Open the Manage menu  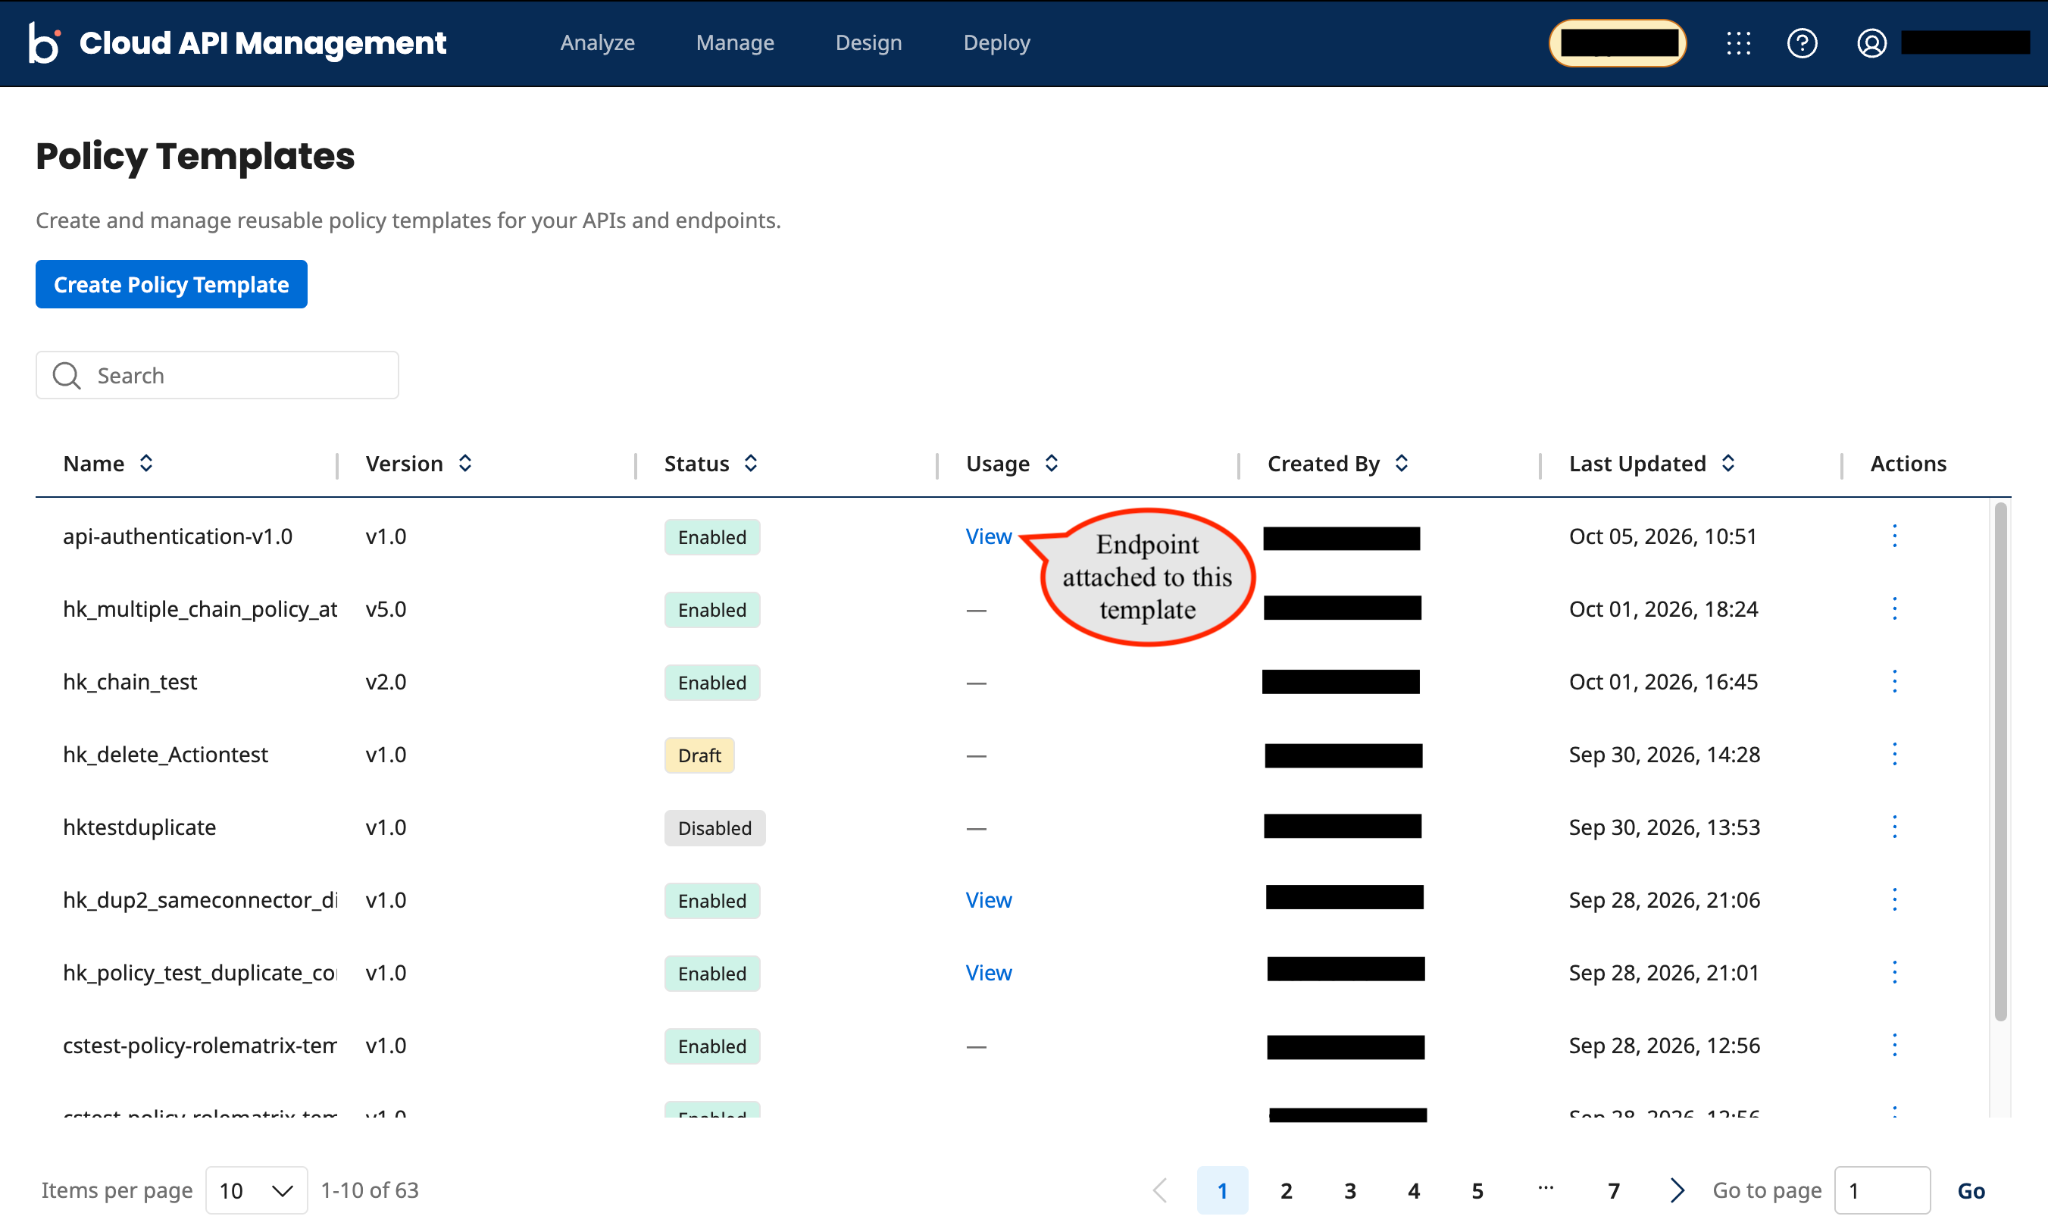pos(735,43)
